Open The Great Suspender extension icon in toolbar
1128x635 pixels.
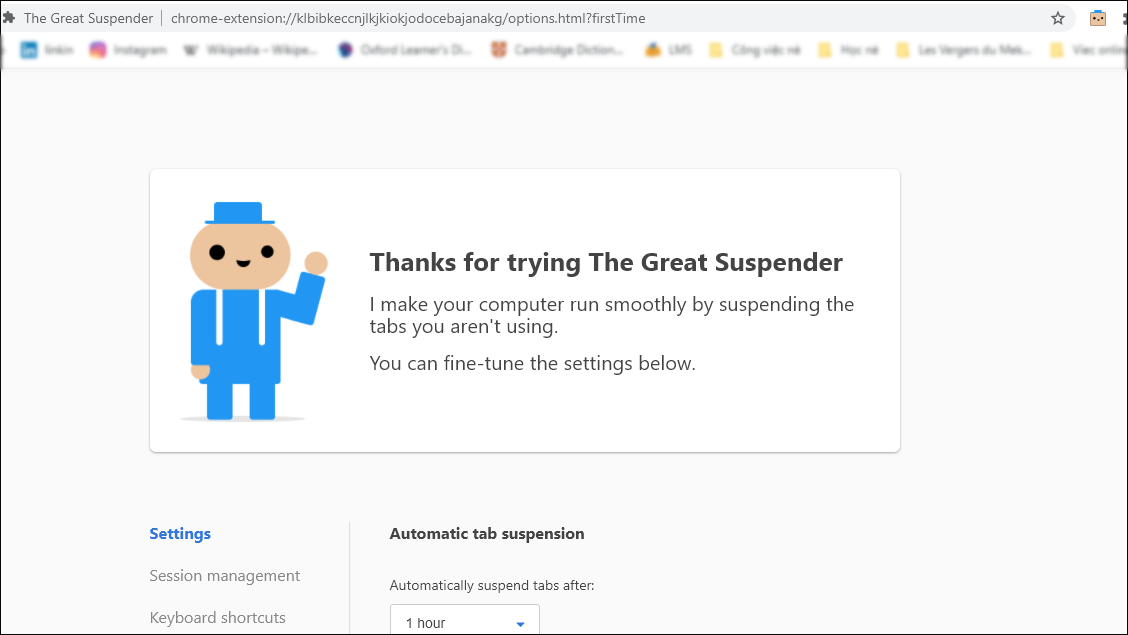tap(1098, 18)
